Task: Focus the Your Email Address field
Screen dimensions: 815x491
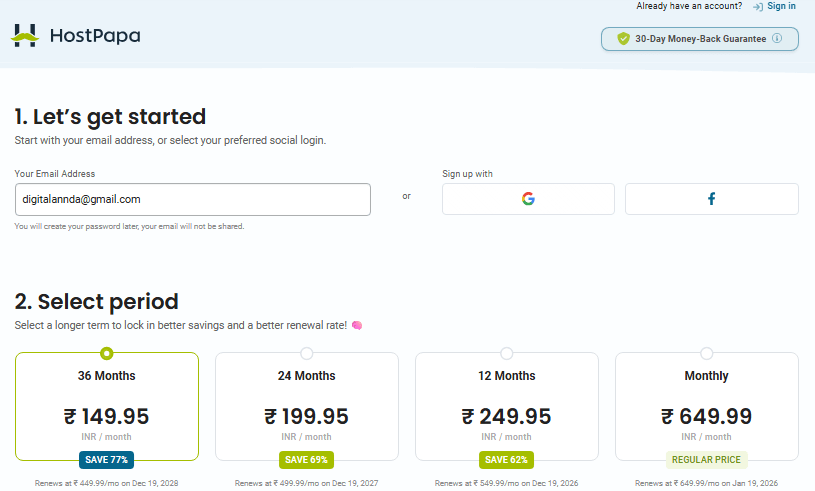Action: click(x=192, y=199)
